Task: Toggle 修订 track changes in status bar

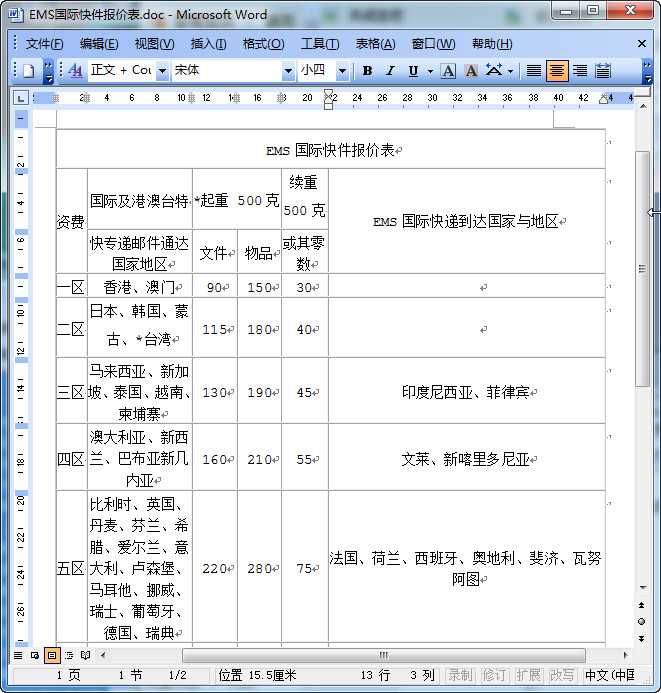Action: point(494,675)
